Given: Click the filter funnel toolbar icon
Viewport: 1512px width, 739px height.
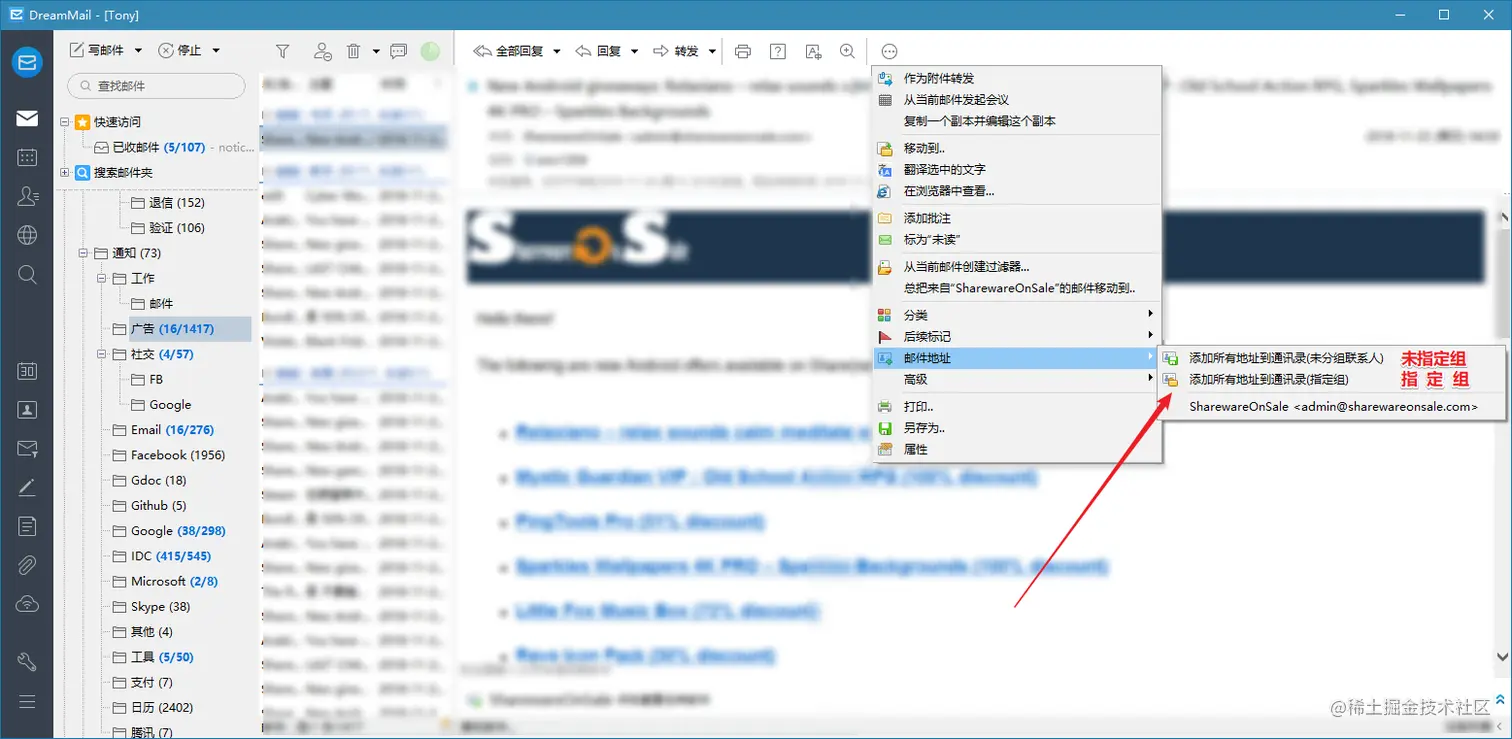Looking at the screenshot, I should tap(283, 51).
